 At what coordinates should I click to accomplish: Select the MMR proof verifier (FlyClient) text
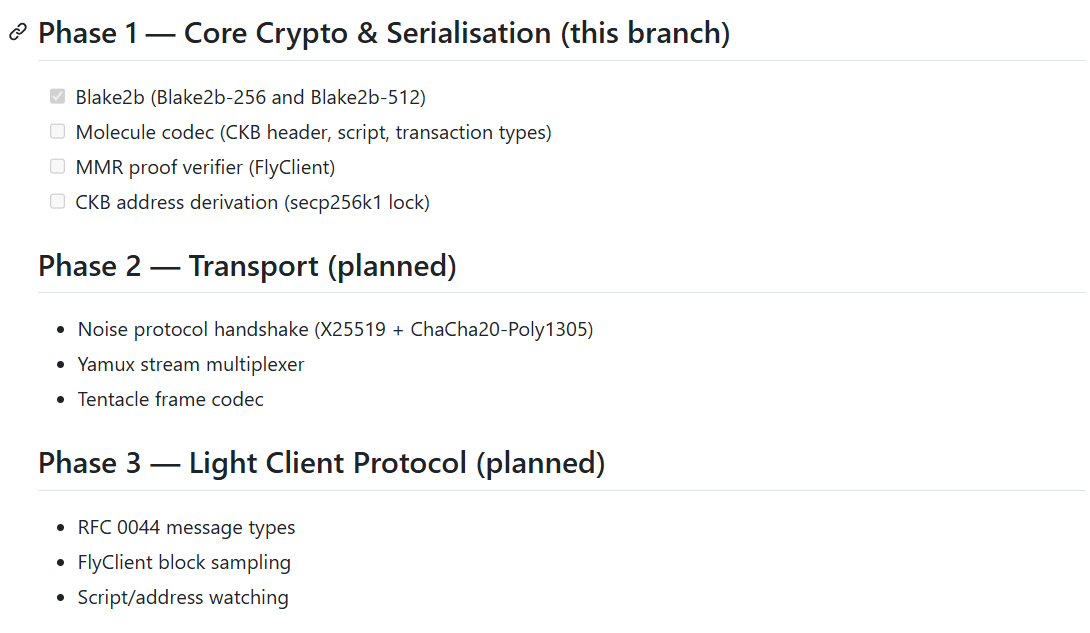point(205,167)
